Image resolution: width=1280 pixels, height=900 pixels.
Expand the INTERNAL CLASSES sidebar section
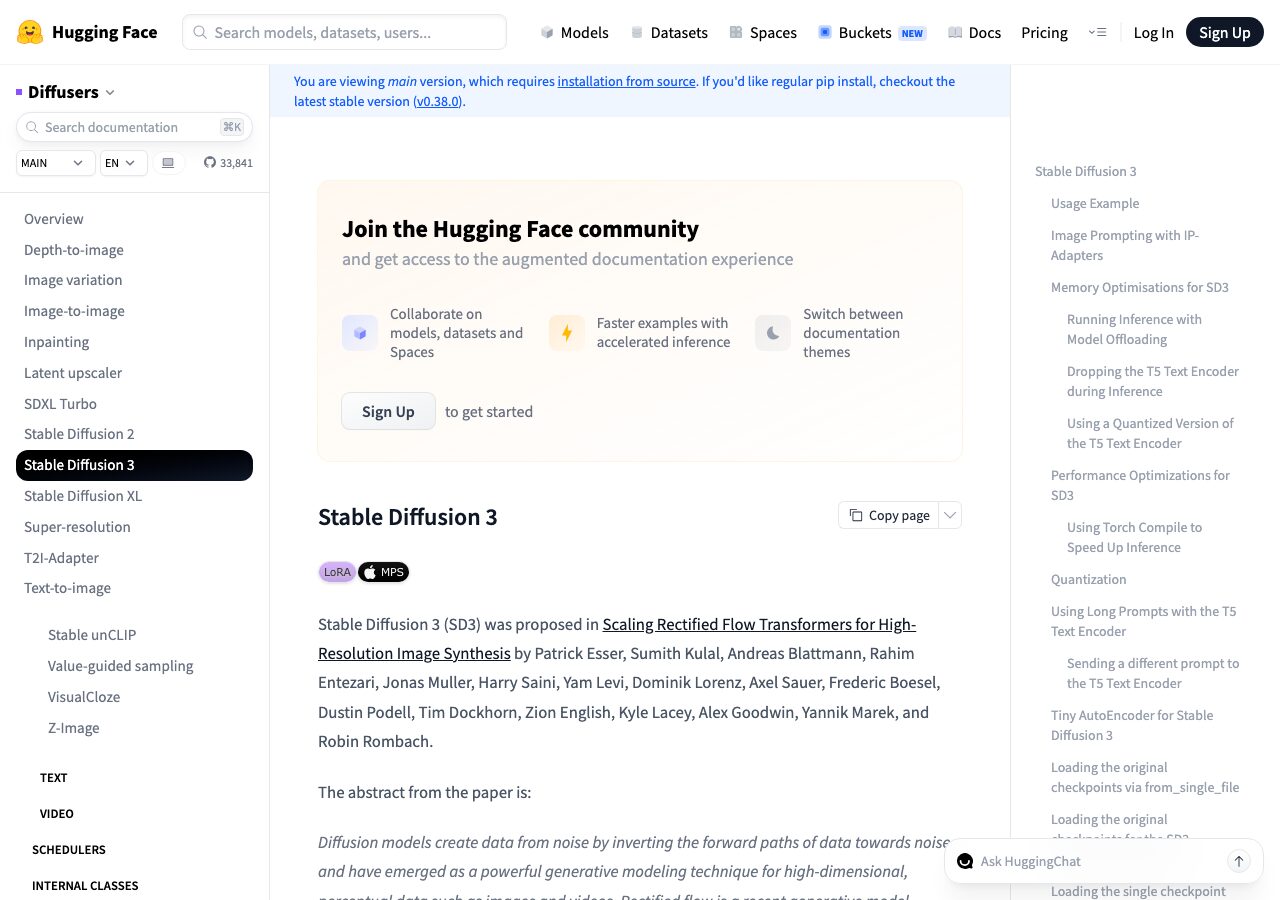pos(85,886)
